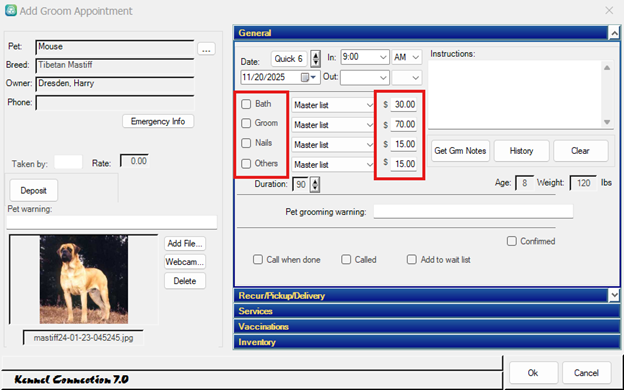The width and height of the screenshot is (624, 390).
Task: Collapse the General section arrow
Action: point(614,33)
